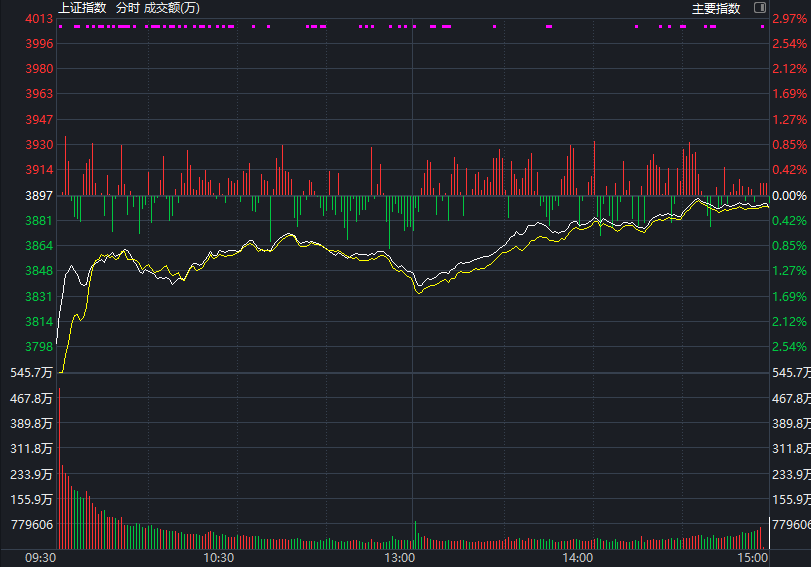The image size is (811, 567).
Task: Click the 09:30 time axis label
Action: [40, 557]
